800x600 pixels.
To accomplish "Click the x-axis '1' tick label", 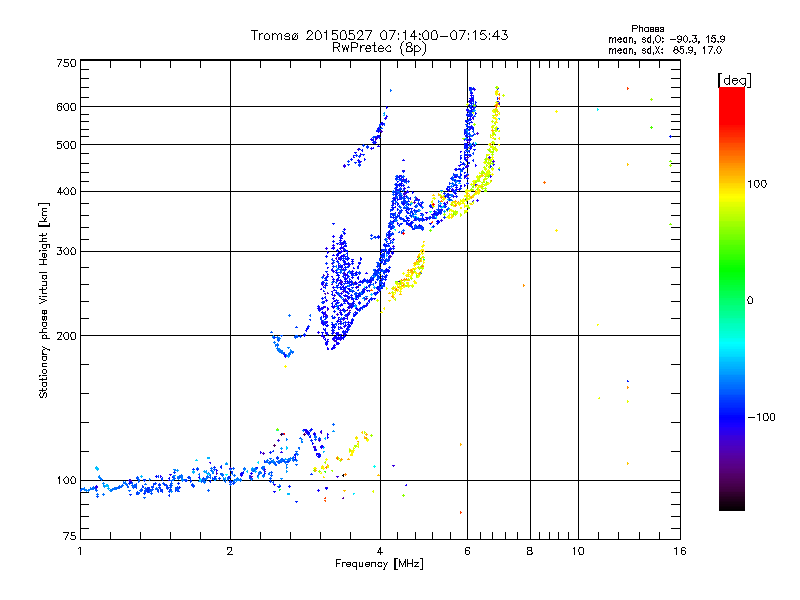I will point(80,551).
